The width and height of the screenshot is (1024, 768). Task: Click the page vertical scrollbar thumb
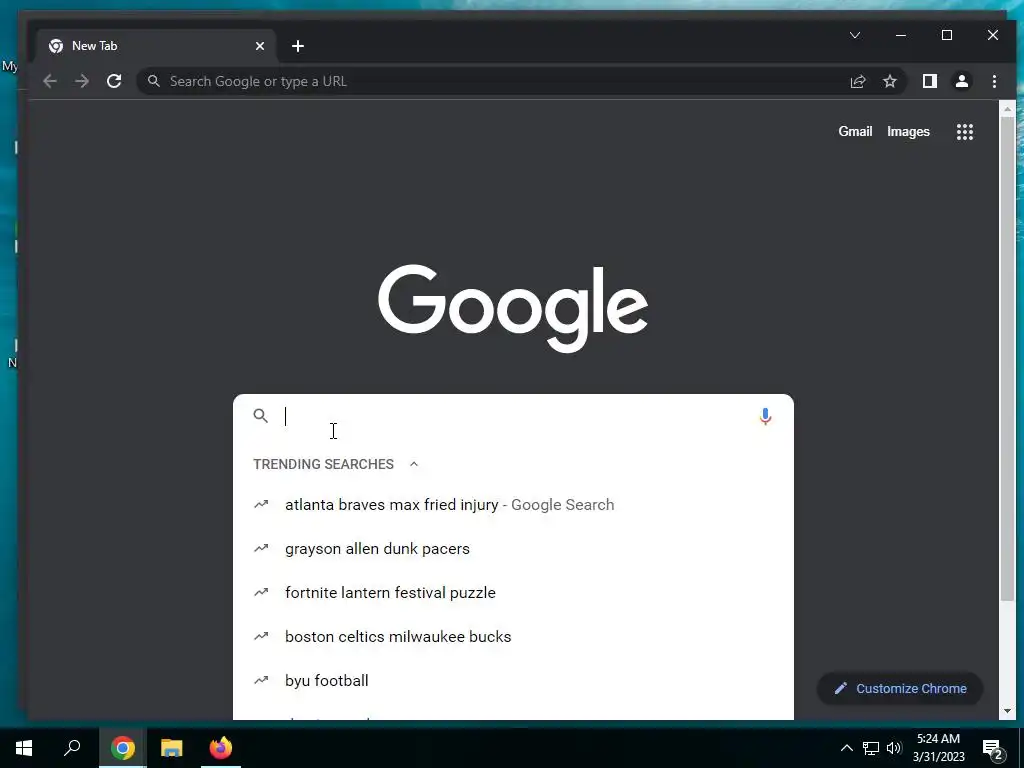[x=1007, y=359]
